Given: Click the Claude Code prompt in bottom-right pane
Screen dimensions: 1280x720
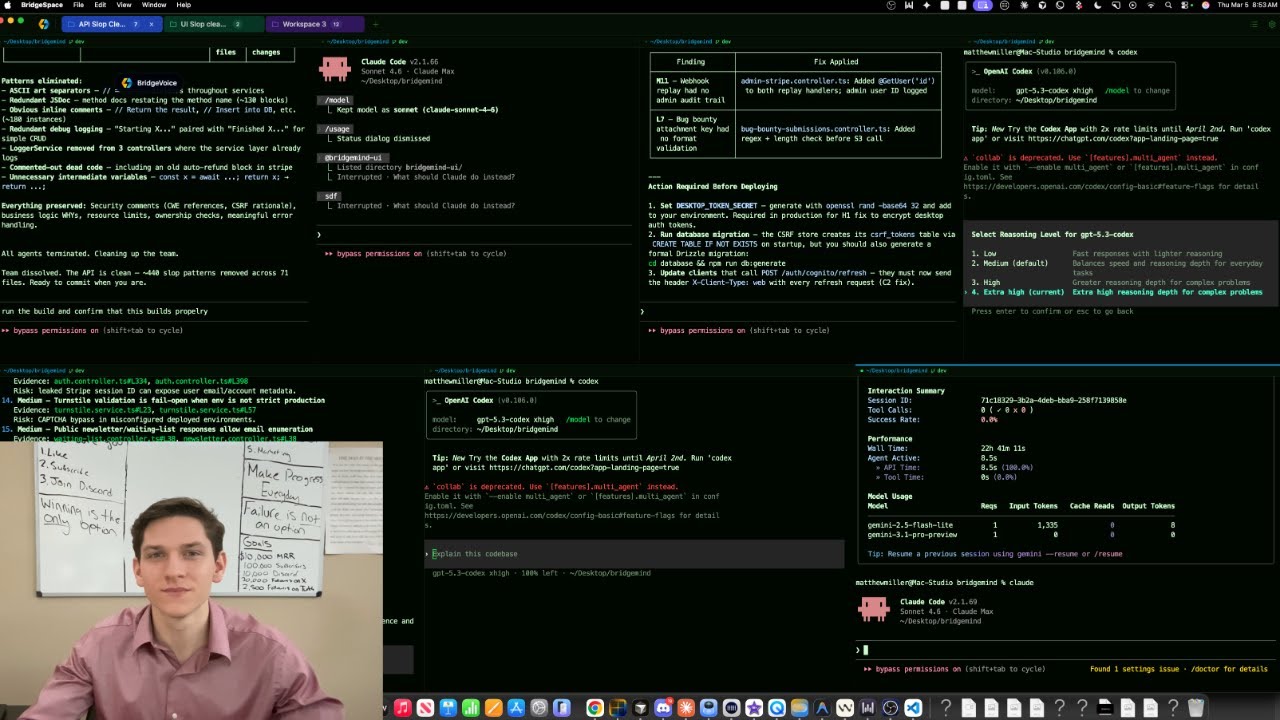Looking at the screenshot, I should [x=1067, y=650].
